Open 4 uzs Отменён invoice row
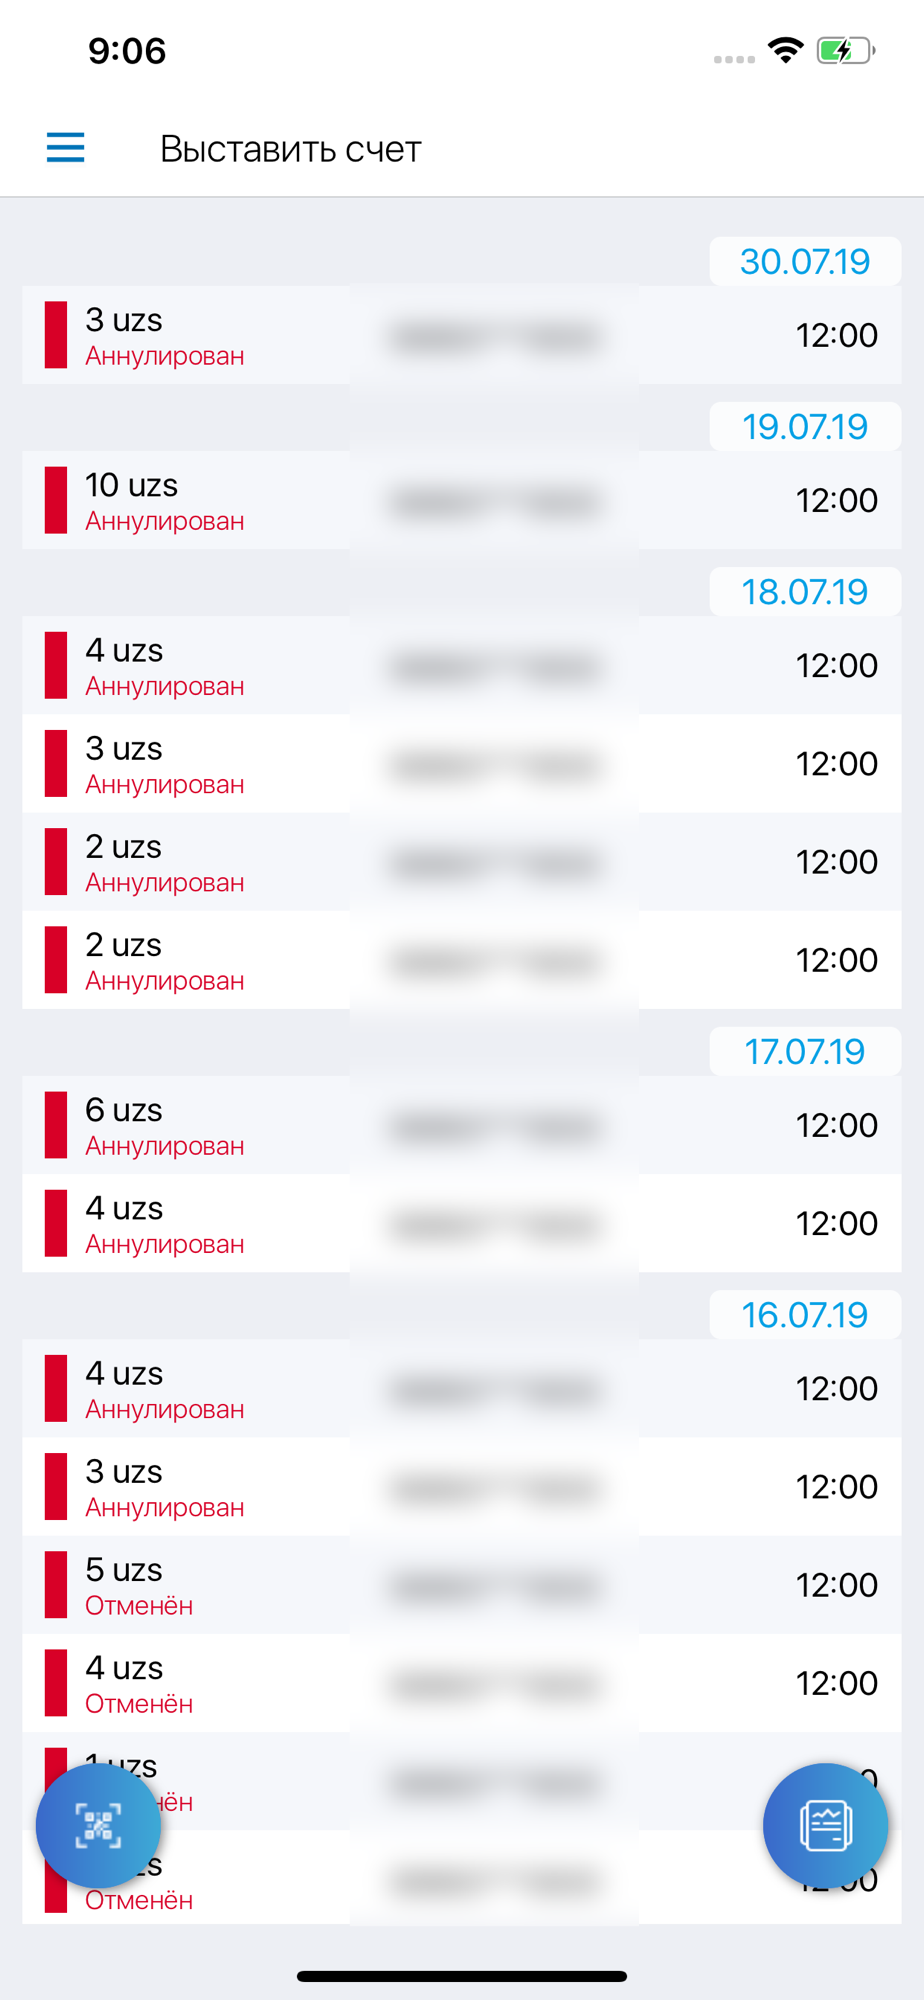Image resolution: width=924 pixels, height=2000 pixels. pos(462,1683)
